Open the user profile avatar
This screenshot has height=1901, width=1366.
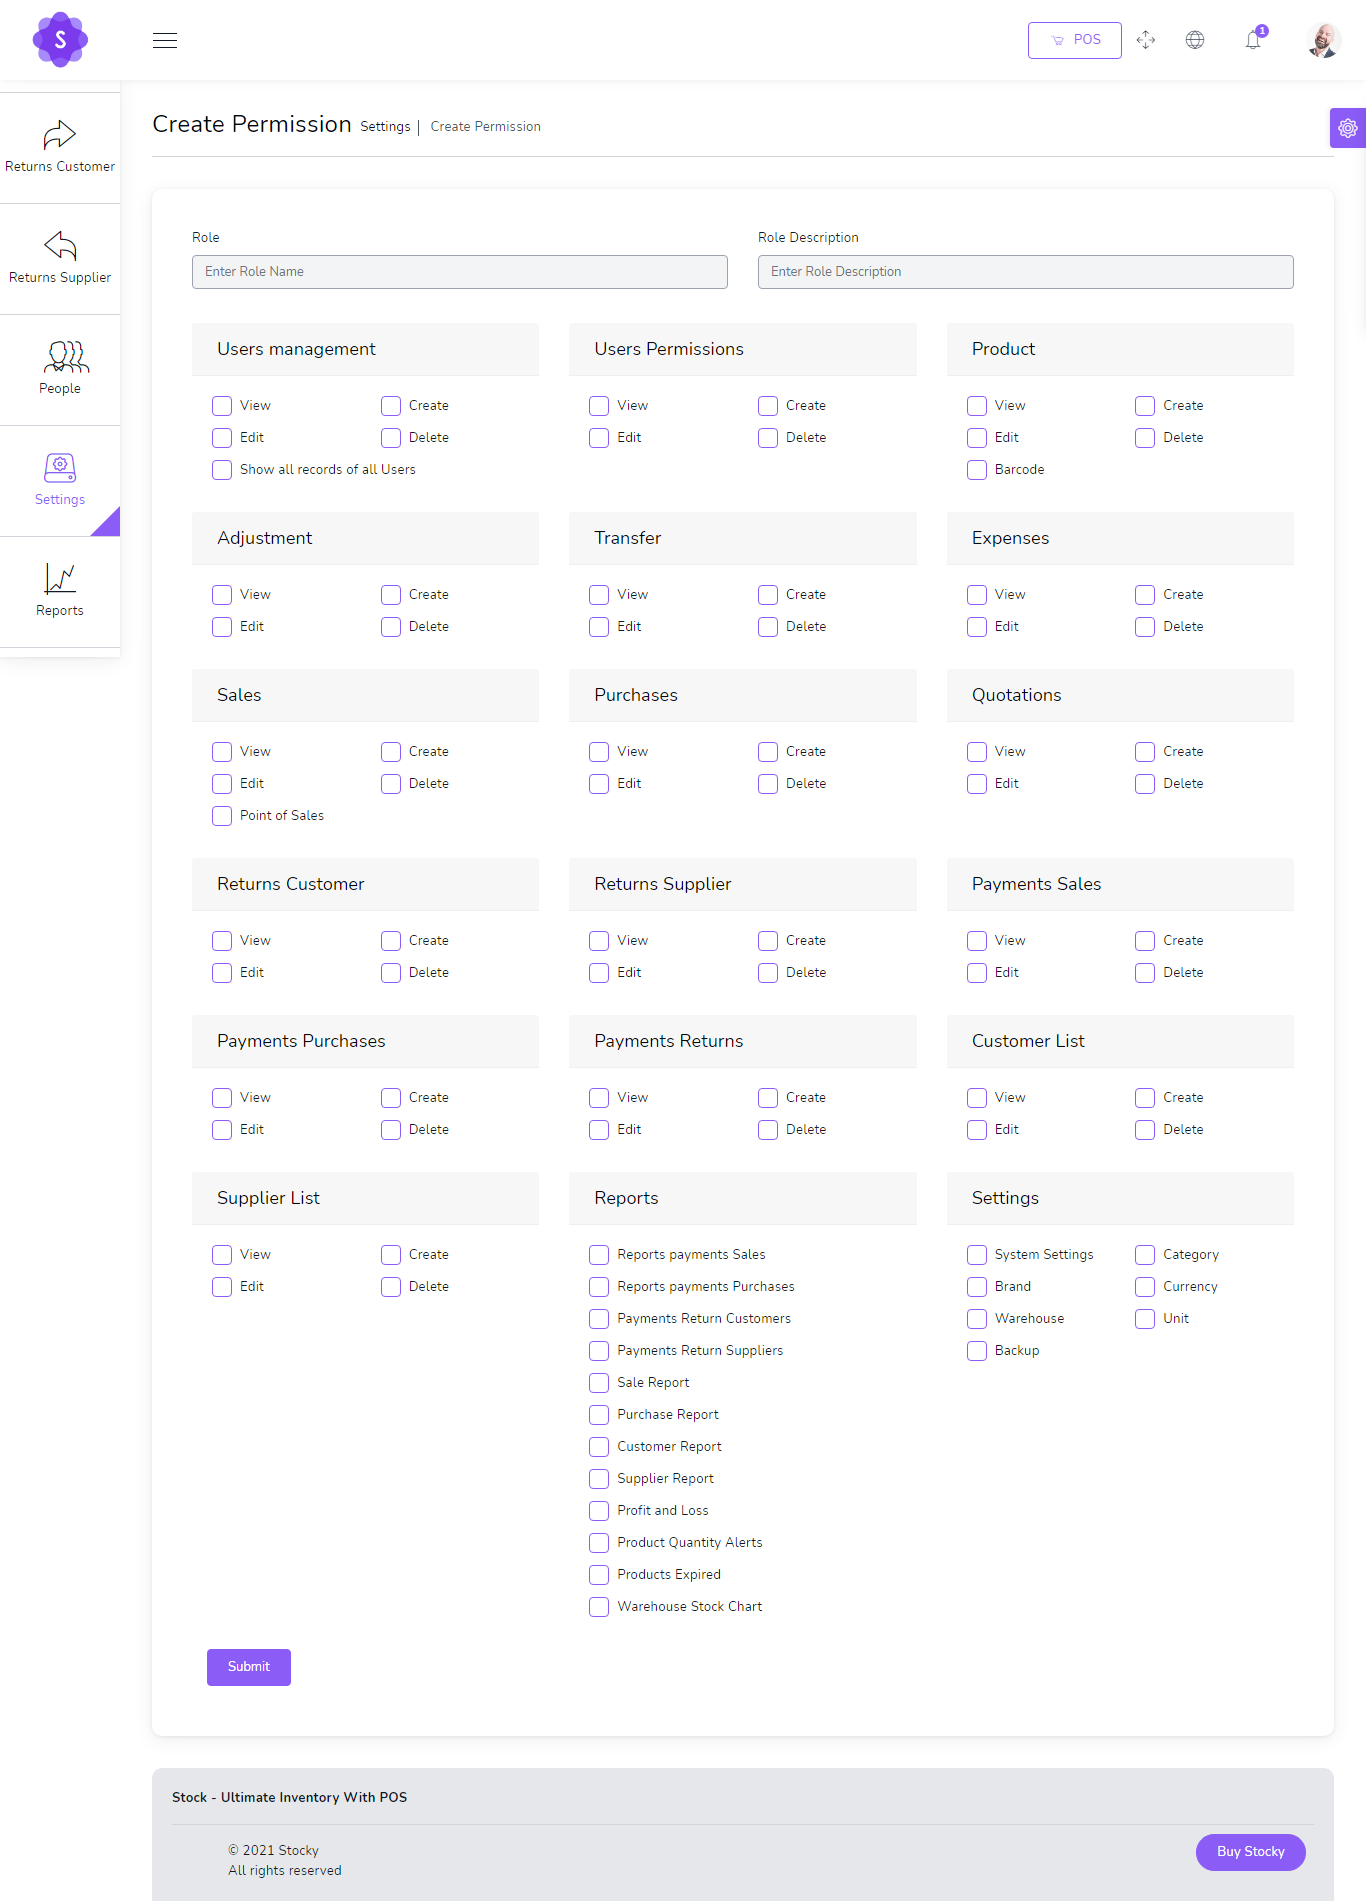(1323, 40)
